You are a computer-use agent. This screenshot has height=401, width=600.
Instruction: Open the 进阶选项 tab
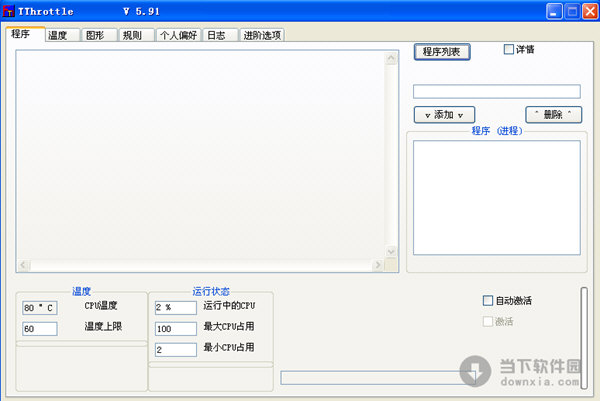pyautogui.click(x=262, y=35)
